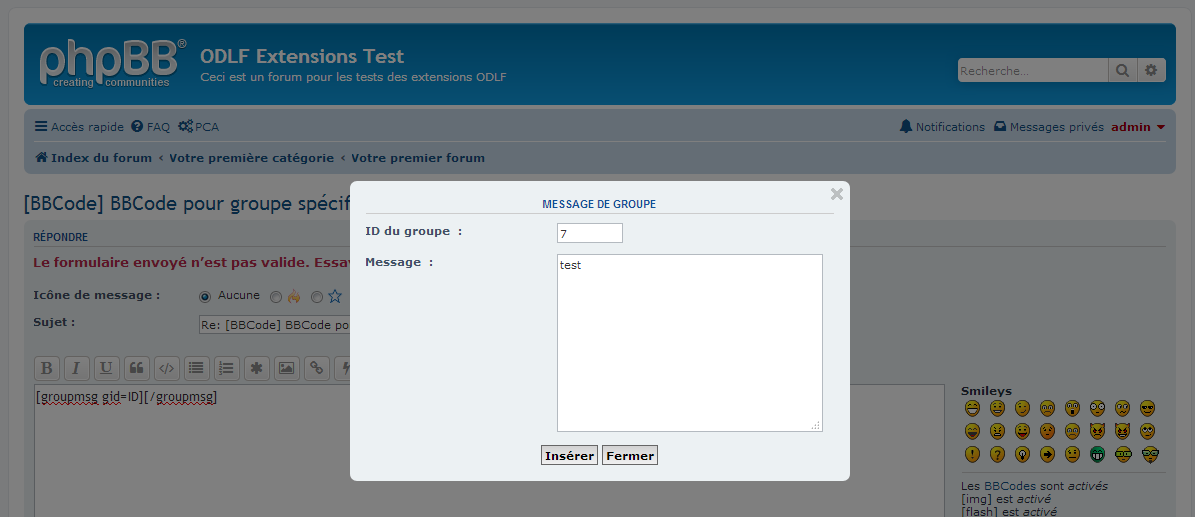
Task: Click the Fermer button
Action: (x=630, y=456)
